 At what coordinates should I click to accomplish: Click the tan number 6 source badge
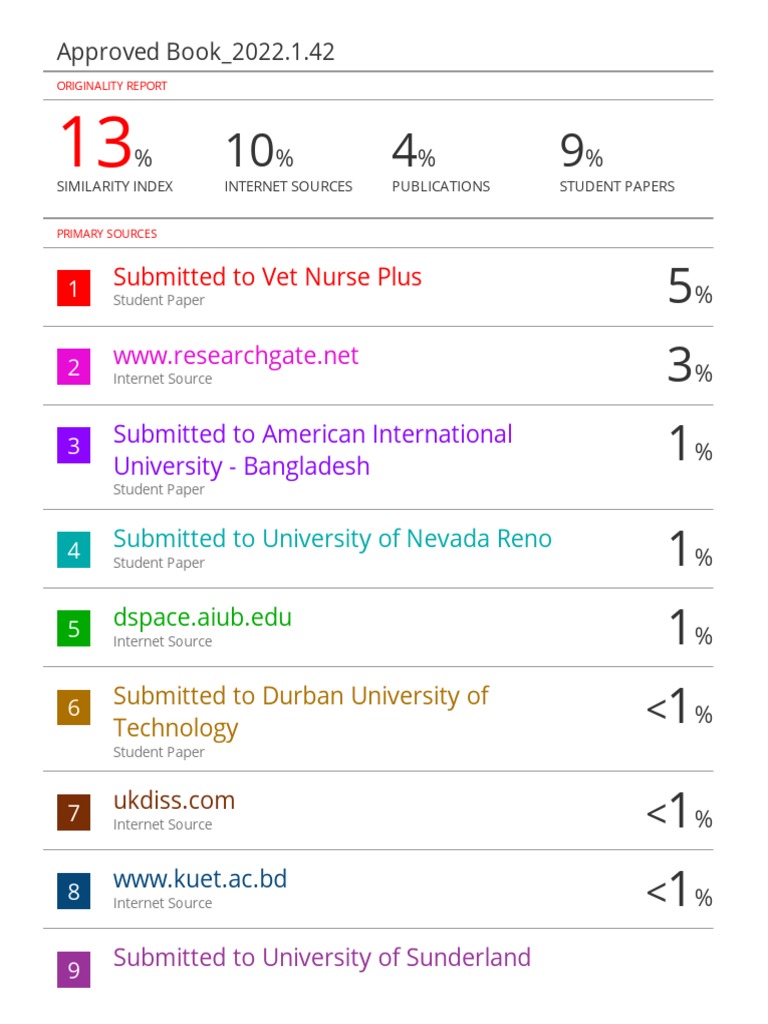point(74,708)
